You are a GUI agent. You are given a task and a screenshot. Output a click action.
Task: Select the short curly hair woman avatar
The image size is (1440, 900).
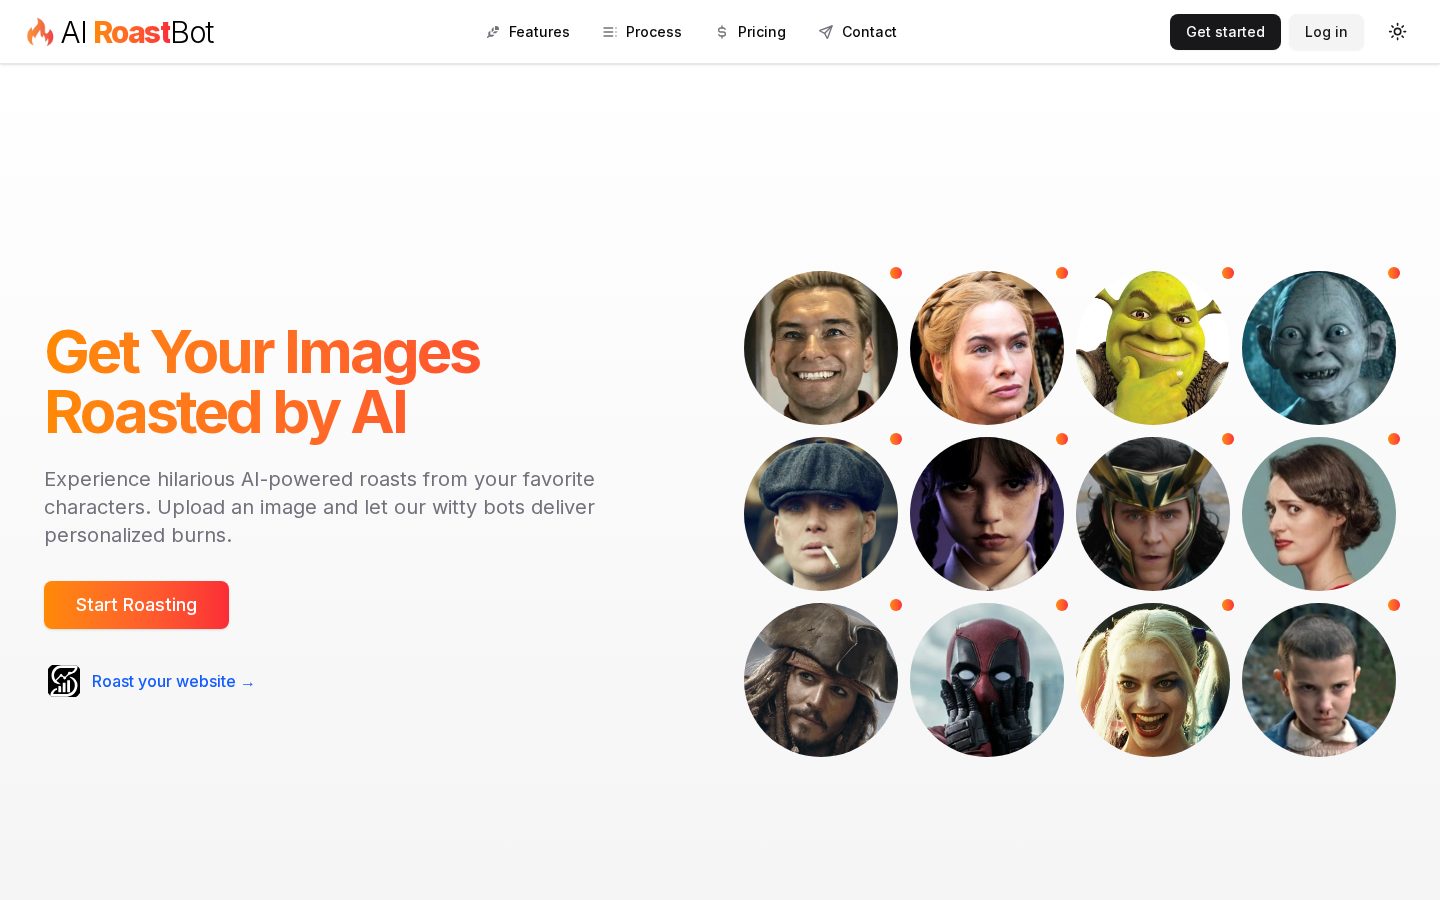tap(1319, 514)
